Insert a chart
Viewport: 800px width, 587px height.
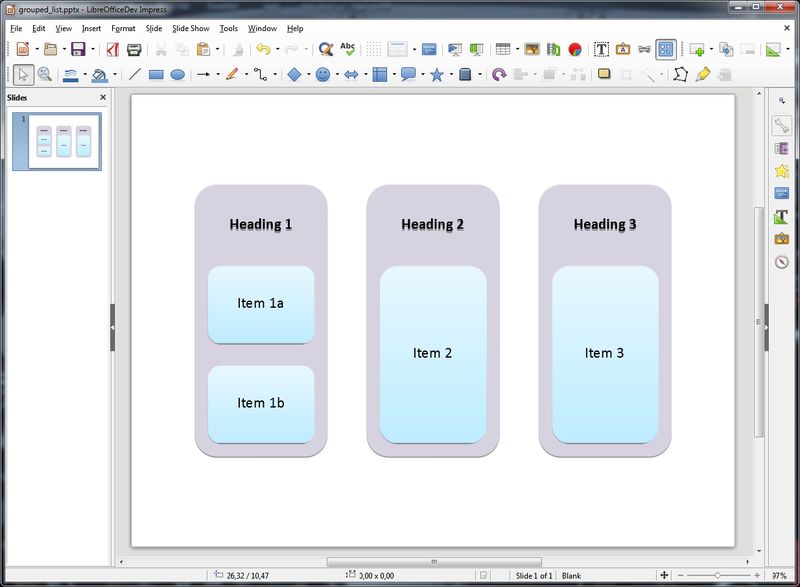(575, 49)
